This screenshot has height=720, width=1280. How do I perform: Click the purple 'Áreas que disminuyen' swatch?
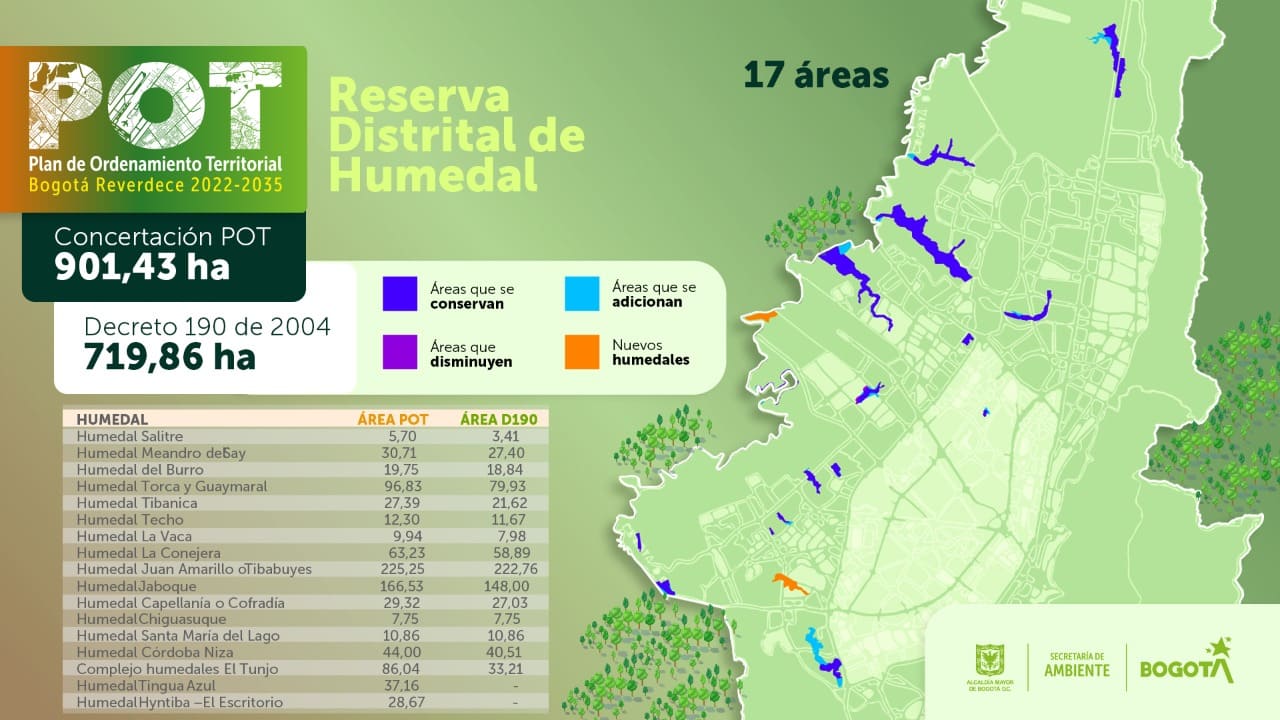[x=399, y=352]
